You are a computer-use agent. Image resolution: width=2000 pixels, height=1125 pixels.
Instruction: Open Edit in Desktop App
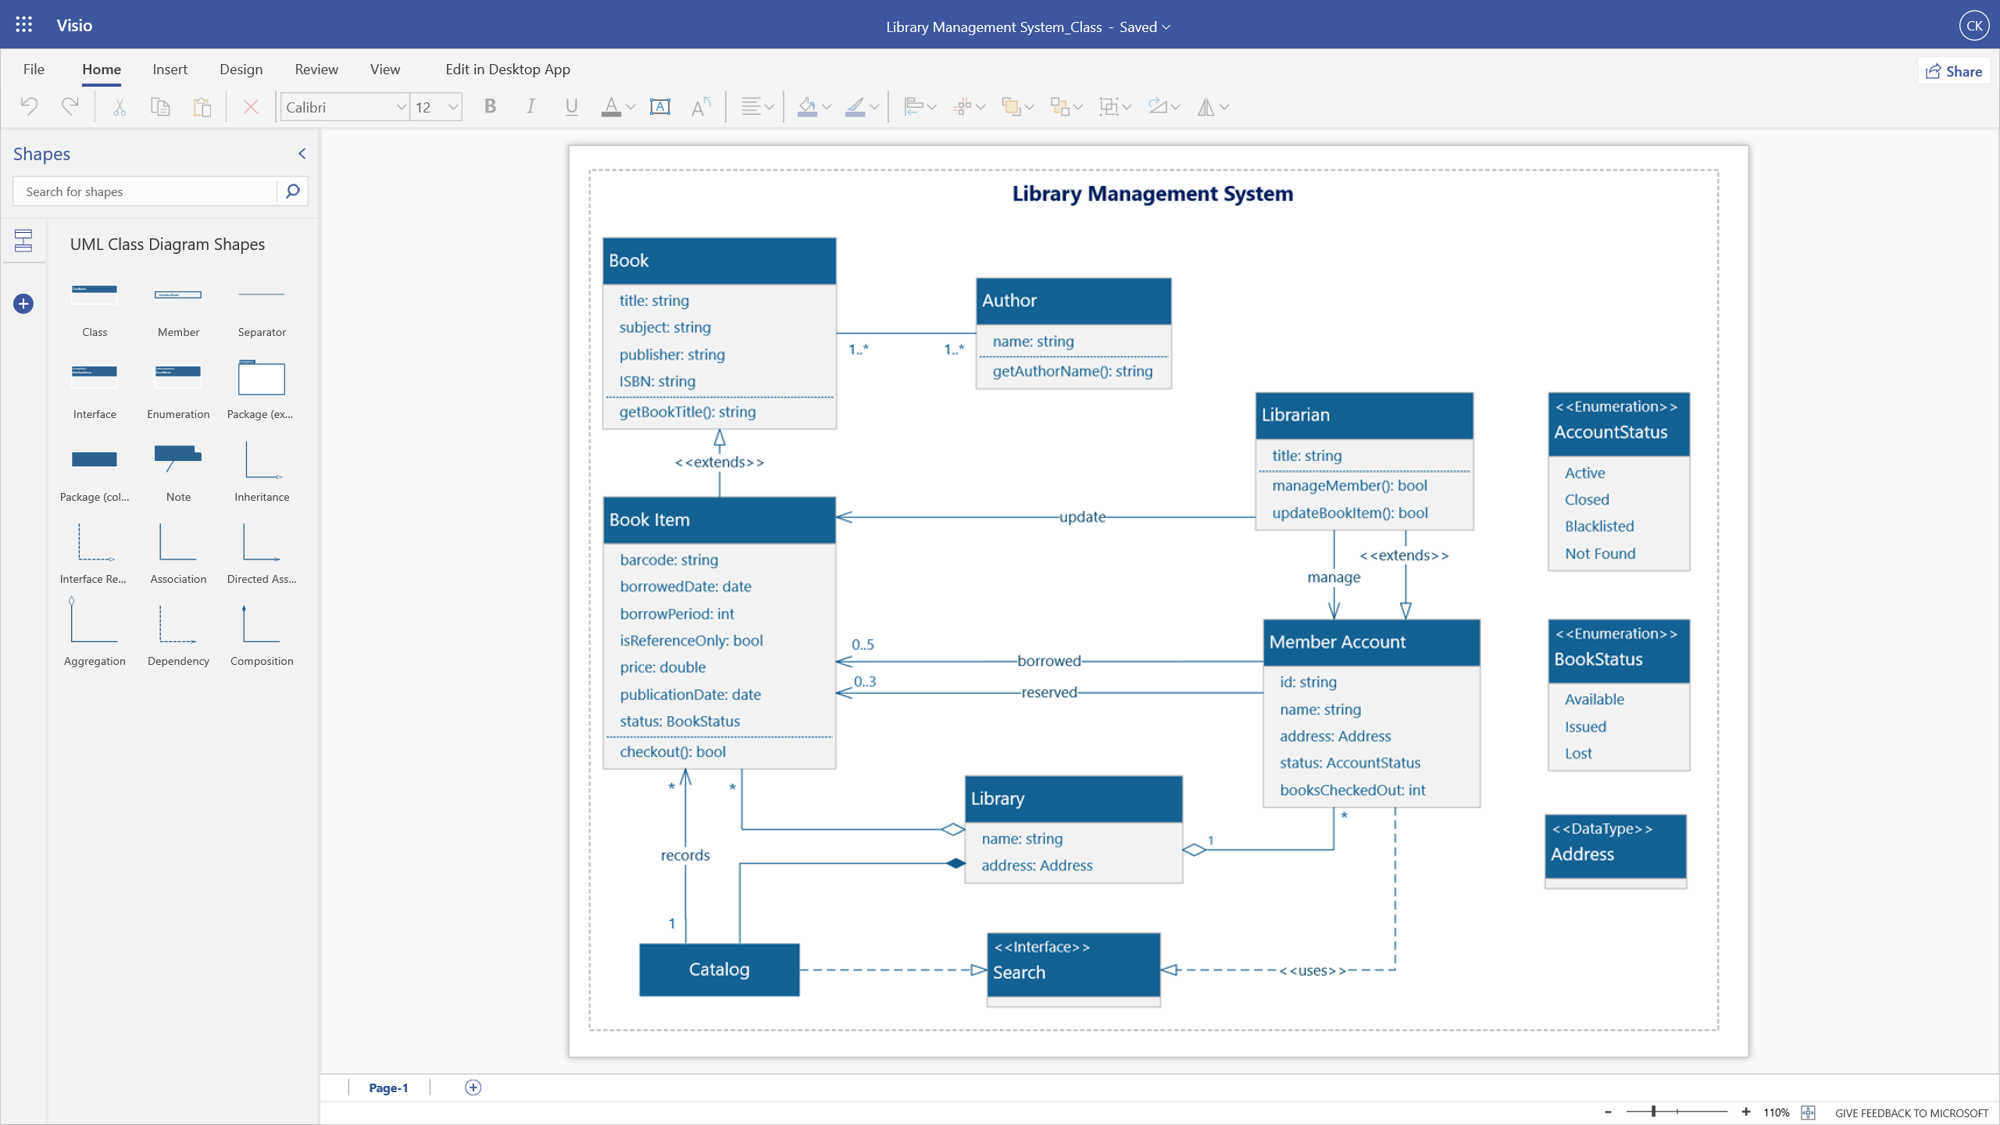pos(507,69)
